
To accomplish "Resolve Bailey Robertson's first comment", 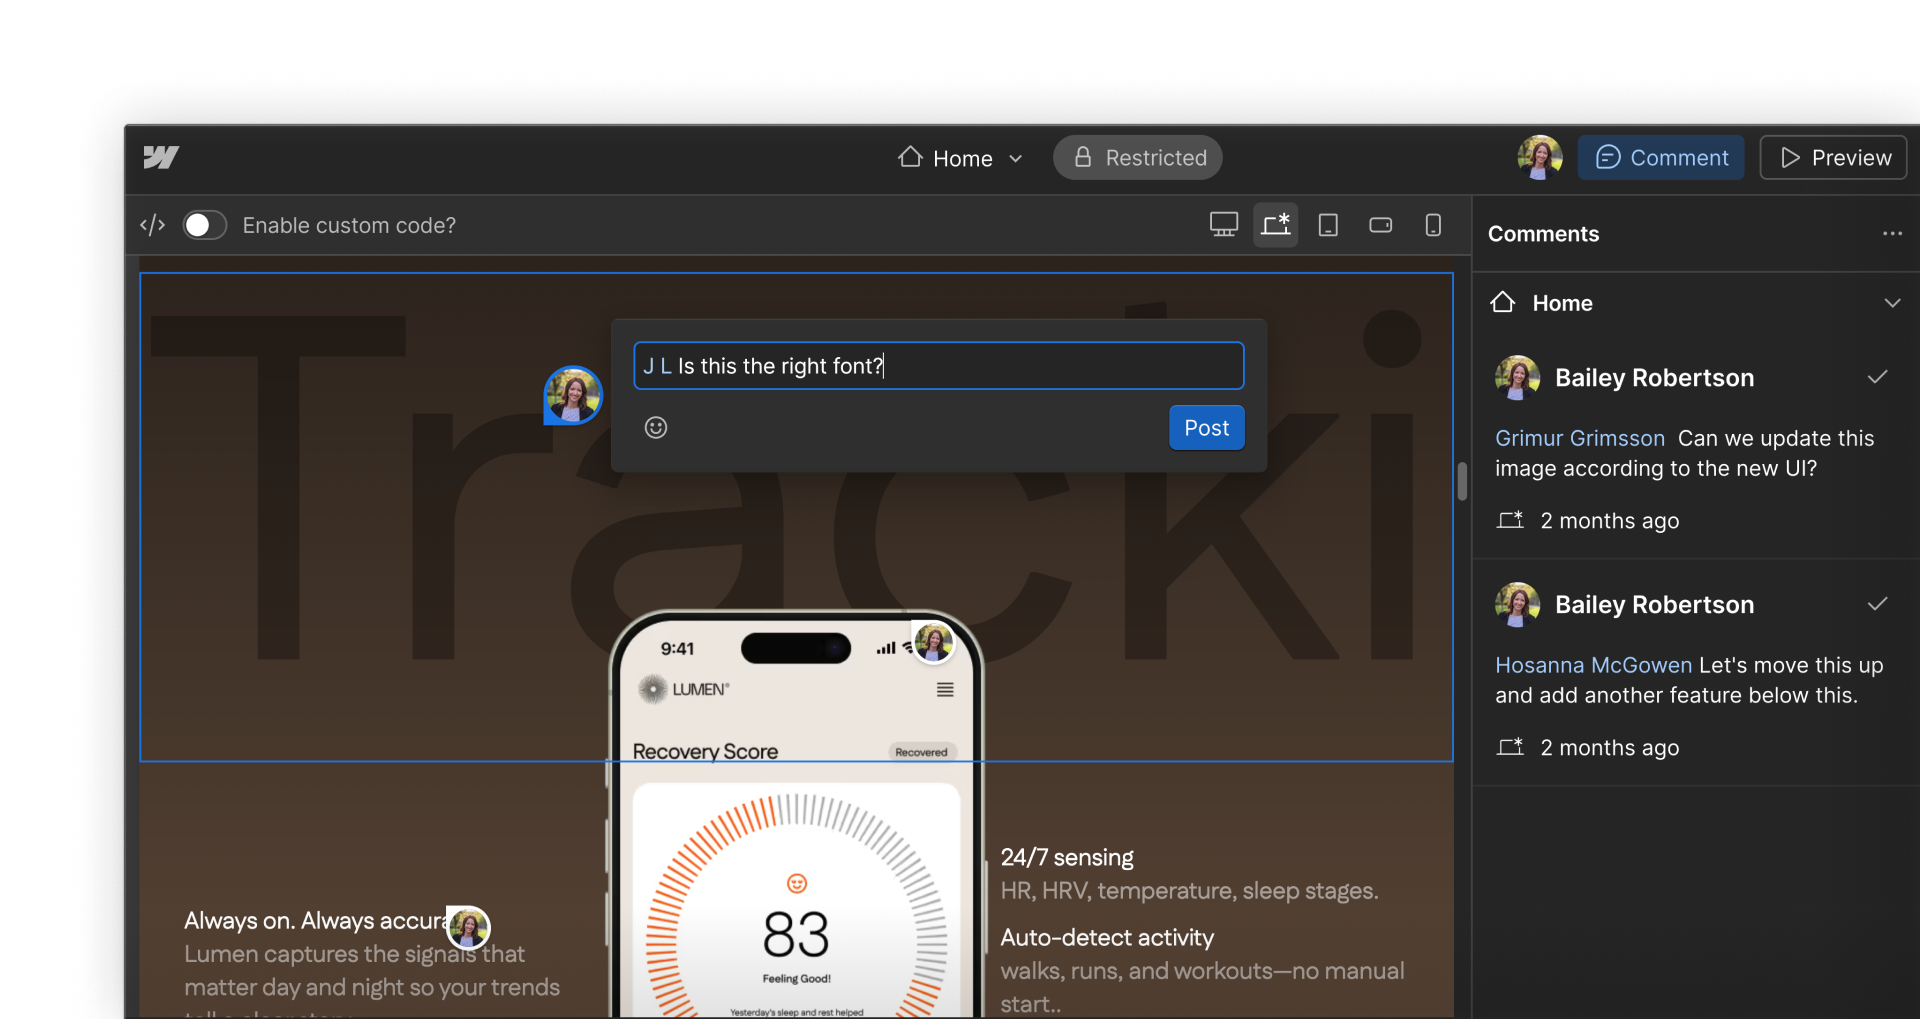I will (1878, 377).
